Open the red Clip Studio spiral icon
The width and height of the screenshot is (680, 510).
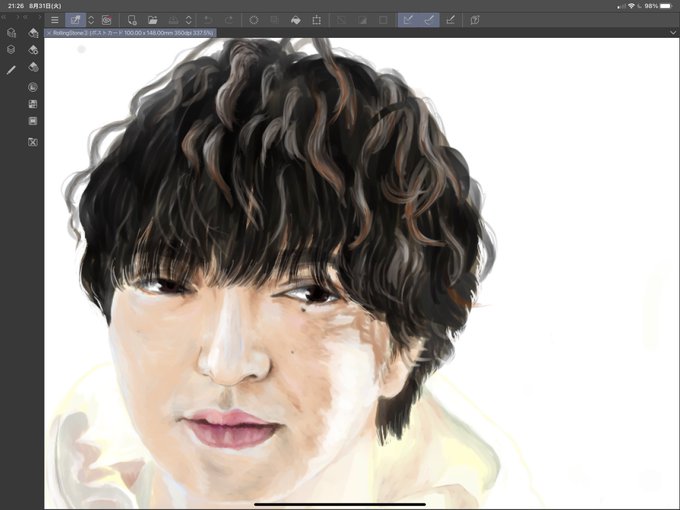pos(107,20)
